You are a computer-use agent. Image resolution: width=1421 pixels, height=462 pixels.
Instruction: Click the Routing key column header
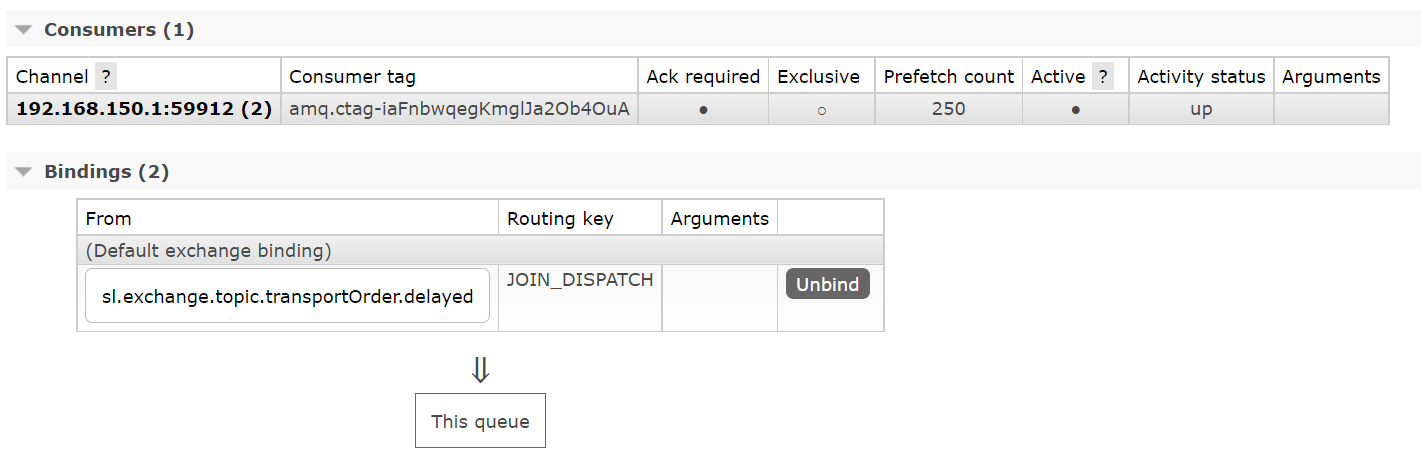[560, 218]
